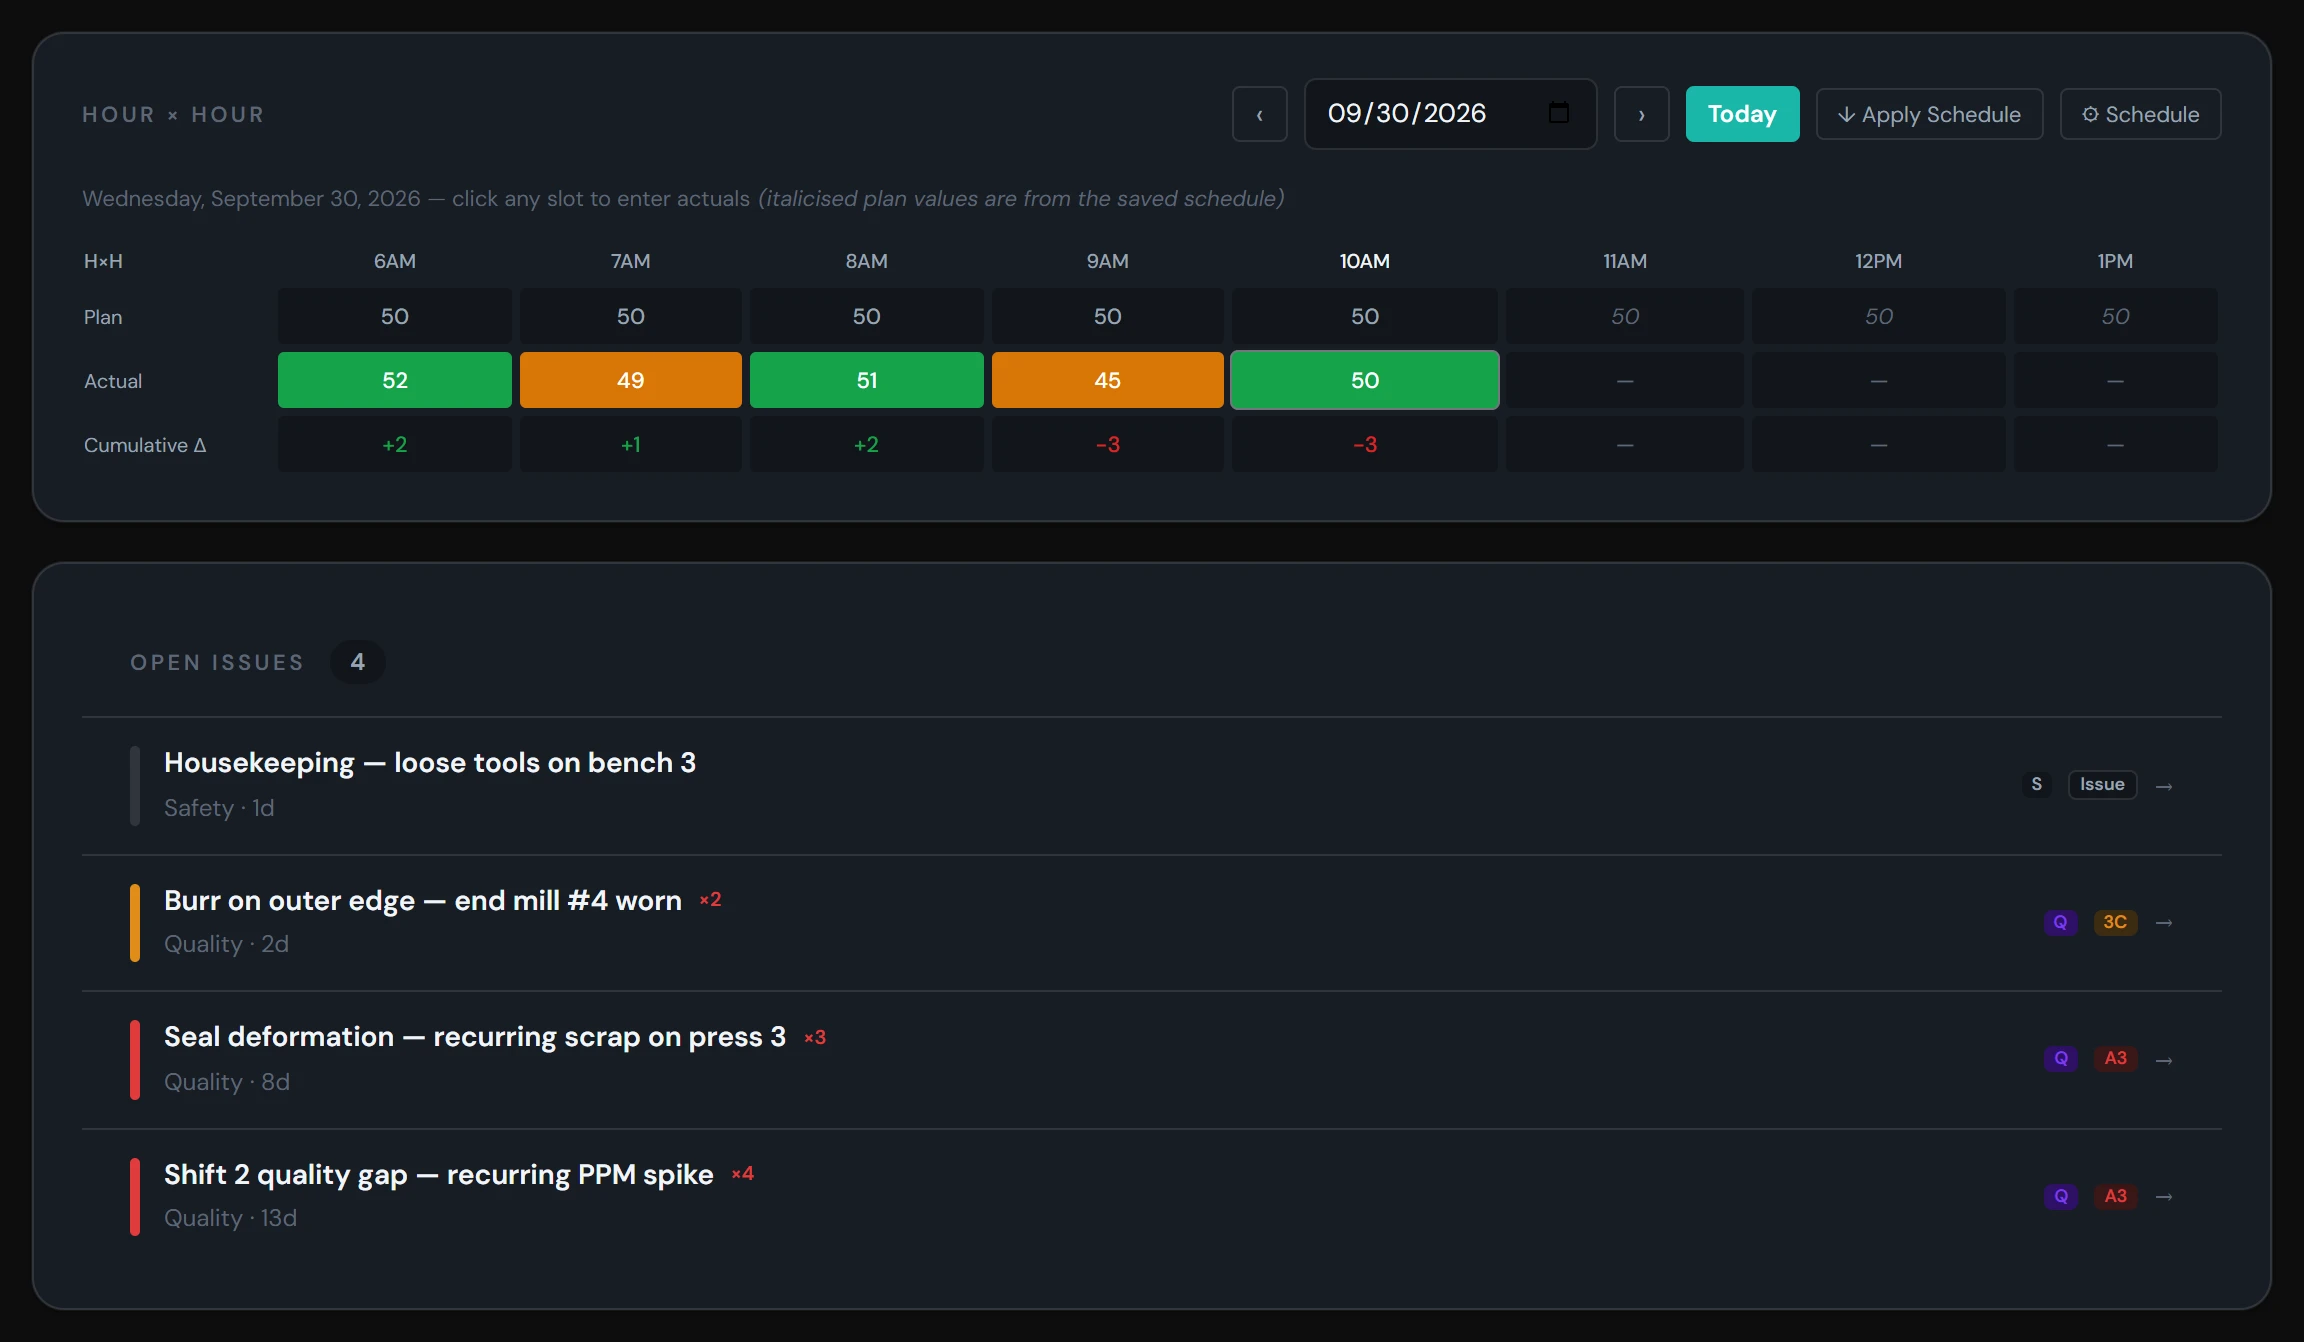Click the Q badge on Shift 2 quality gap
Image resolution: width=2304 pixels, height=1342 pixels.
tap(2060, 1196)
